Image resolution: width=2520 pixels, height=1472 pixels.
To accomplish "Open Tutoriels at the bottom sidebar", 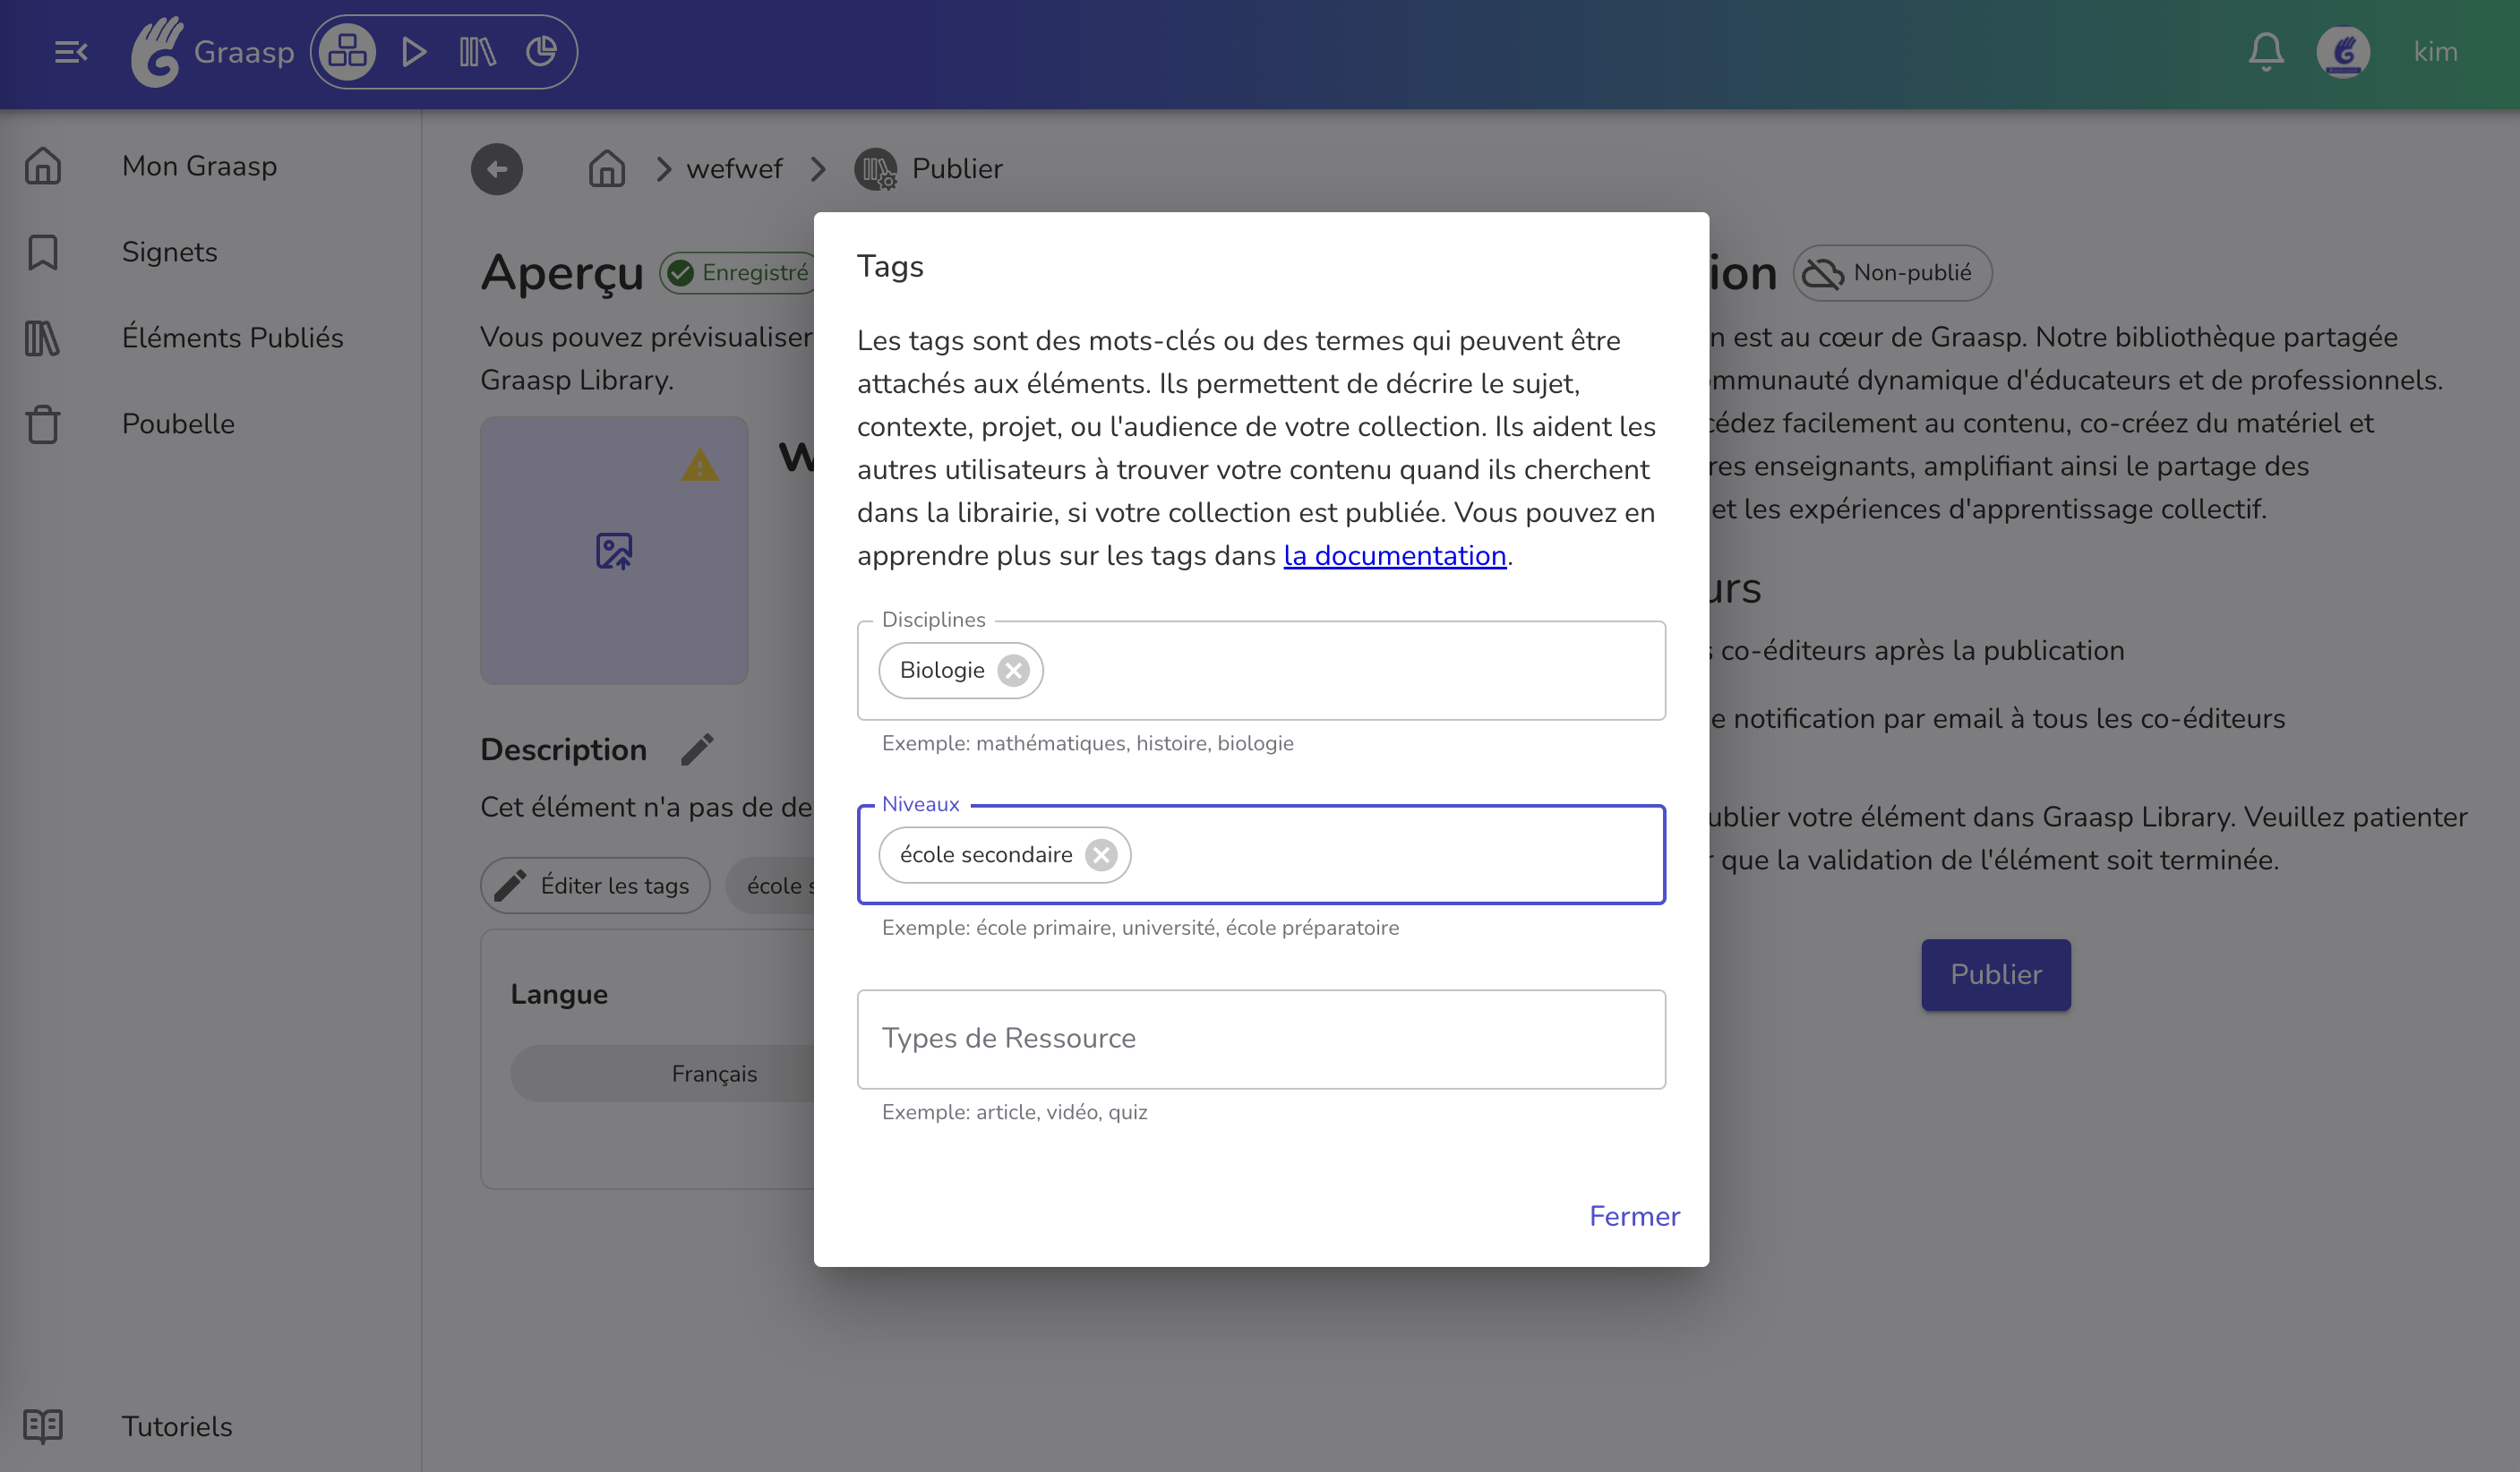I will [176, 1426].
